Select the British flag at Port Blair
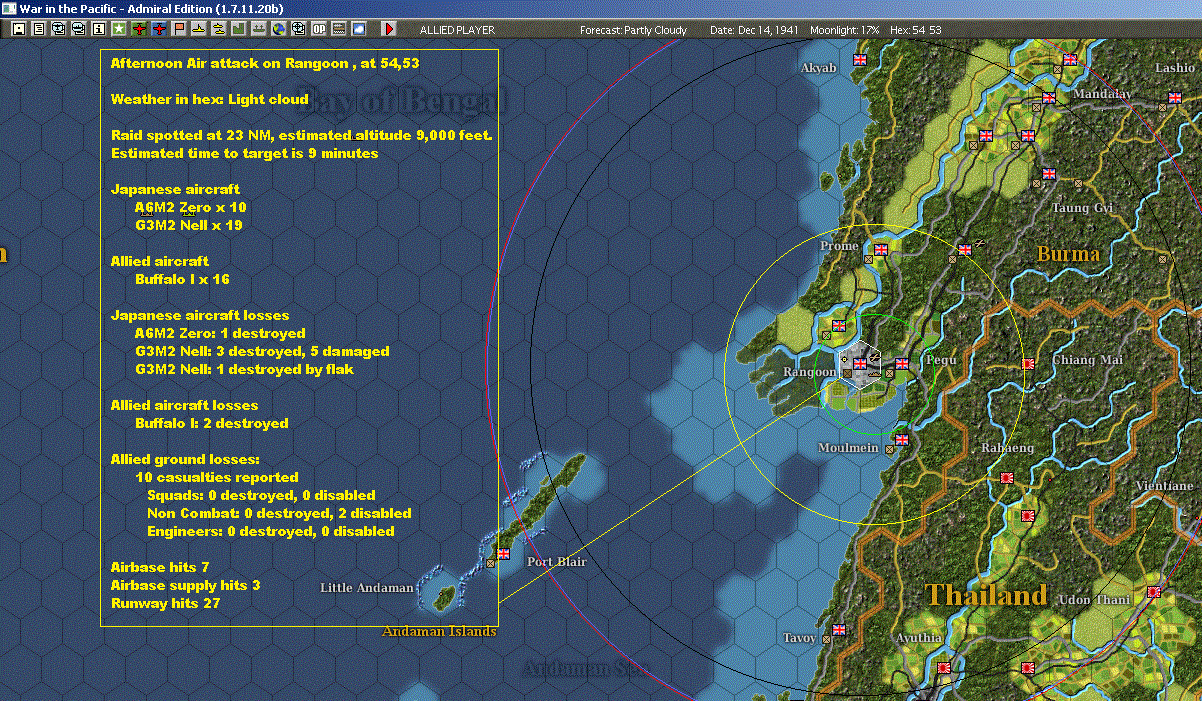 pyautogui.click(x=503, y=553)
